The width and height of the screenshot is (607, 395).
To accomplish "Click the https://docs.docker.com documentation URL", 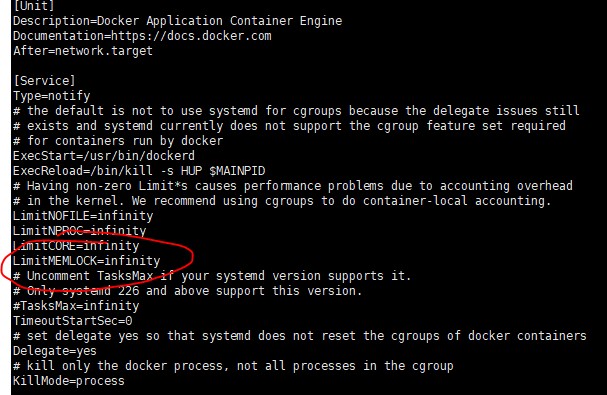I will (x=191, y=36).
